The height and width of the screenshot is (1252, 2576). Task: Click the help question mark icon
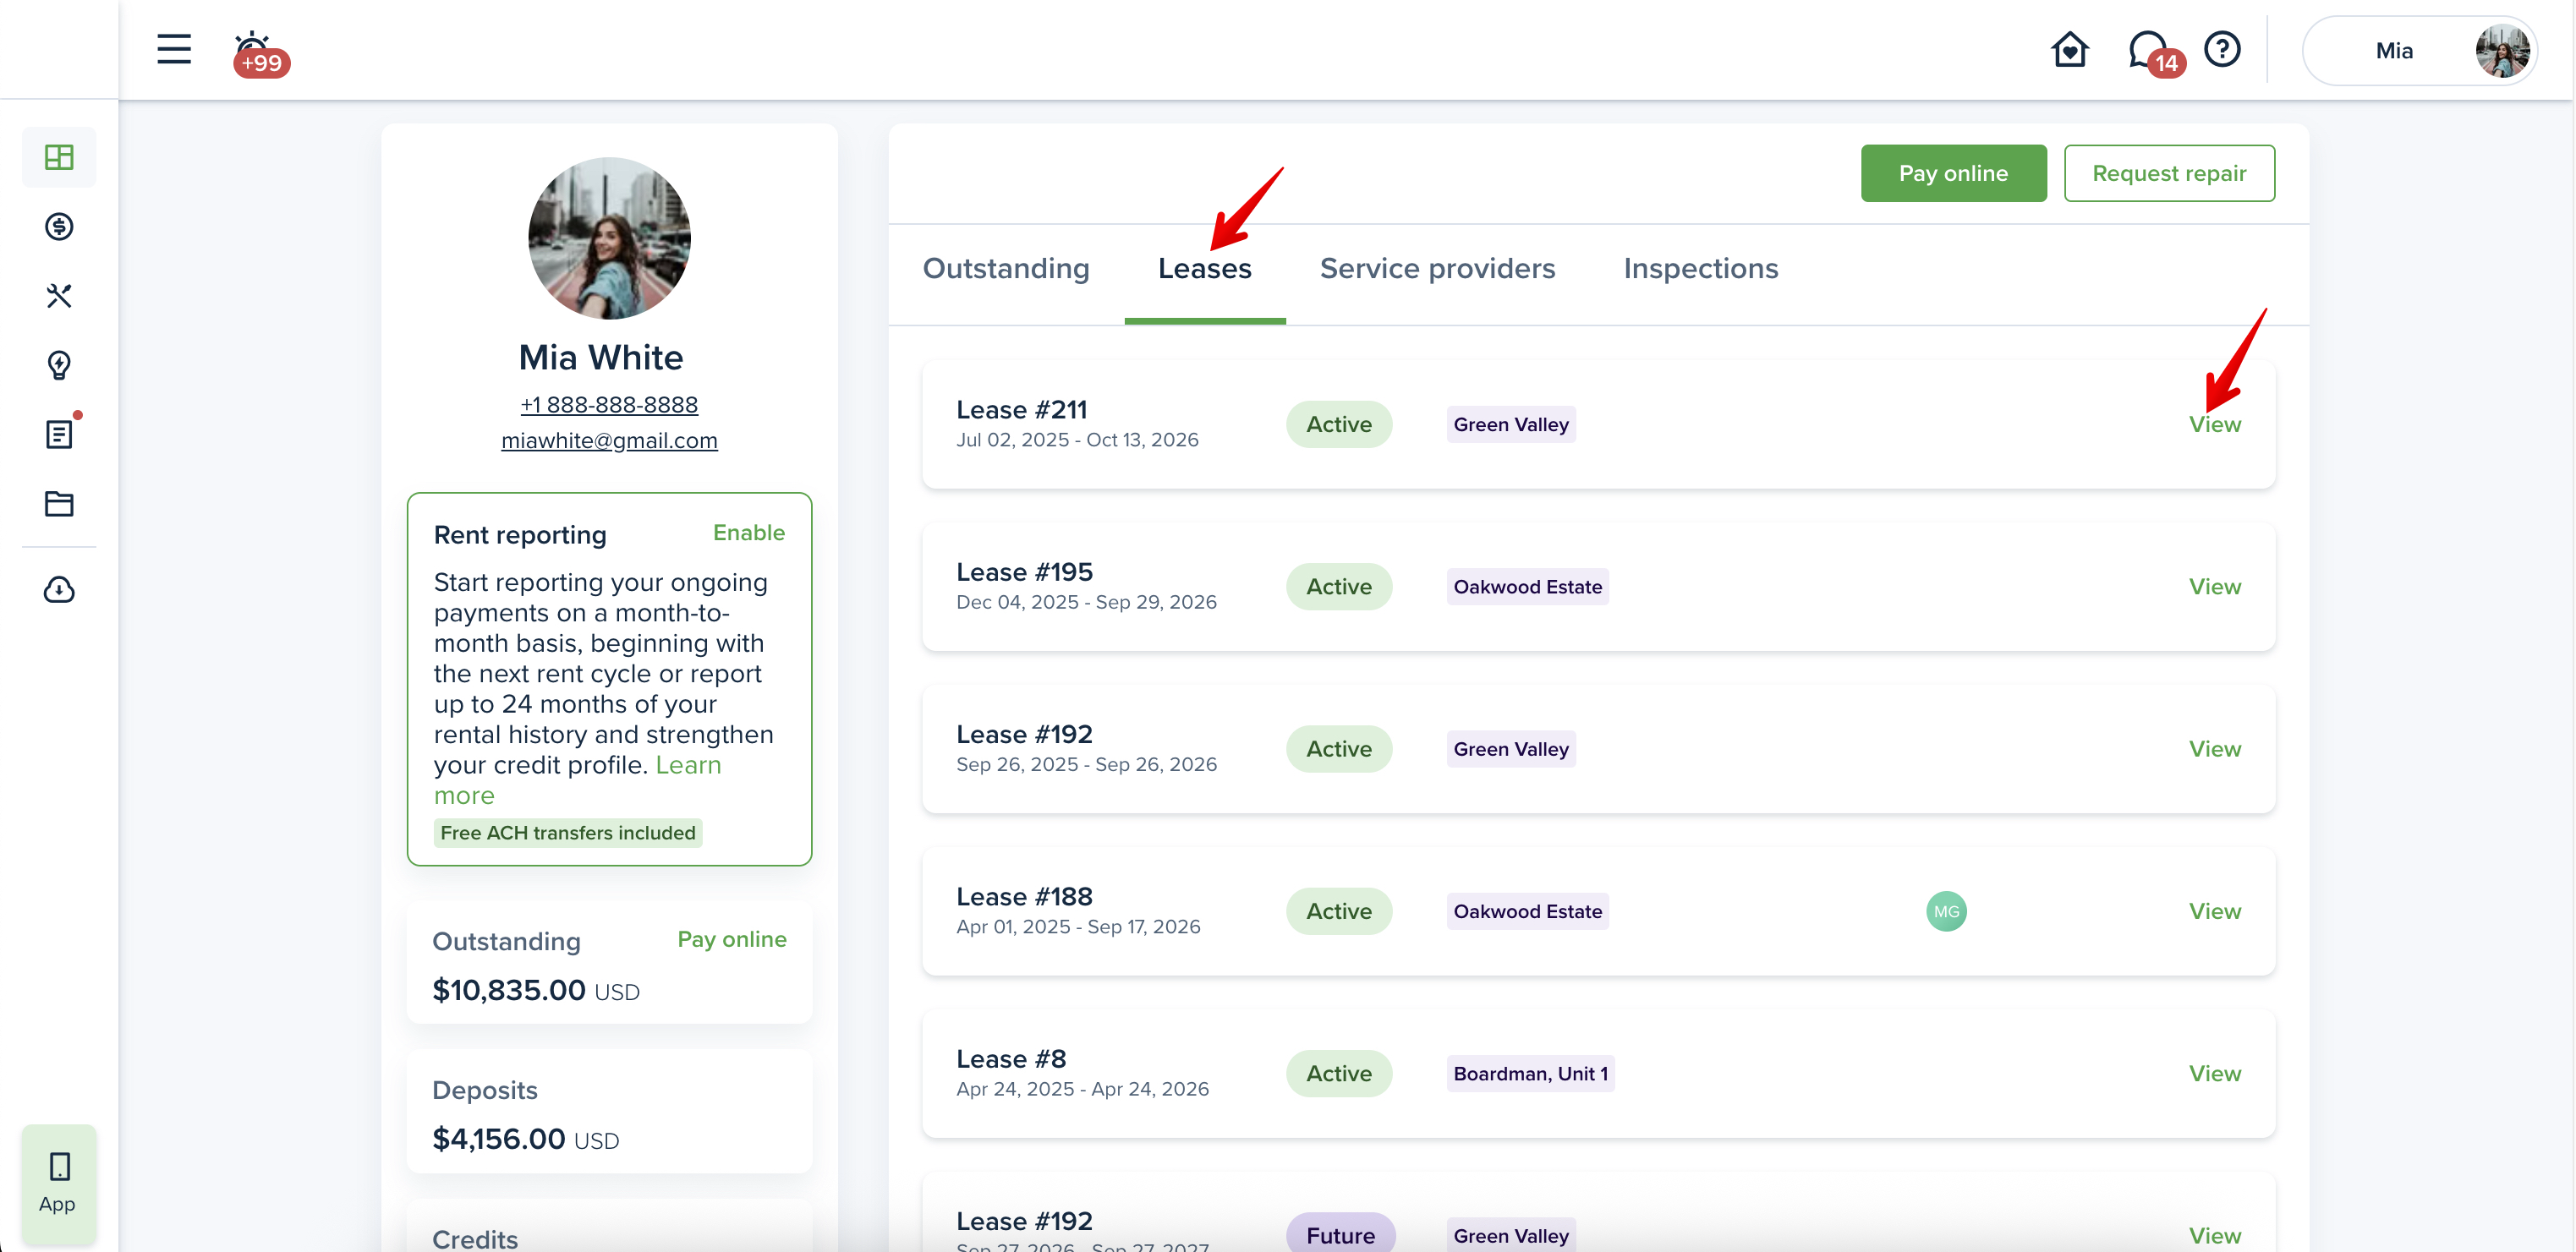click(x=2222, y=49)
